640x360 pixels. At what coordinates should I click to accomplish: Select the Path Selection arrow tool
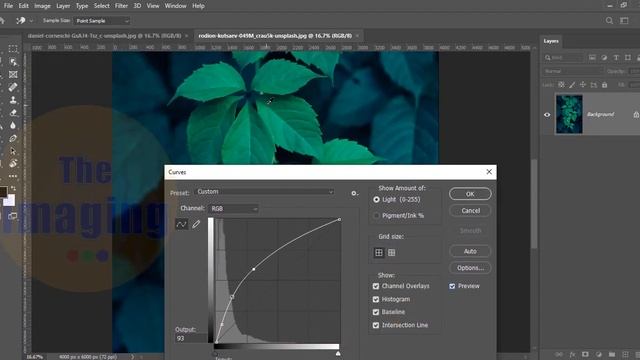click(x=13, y=151)
